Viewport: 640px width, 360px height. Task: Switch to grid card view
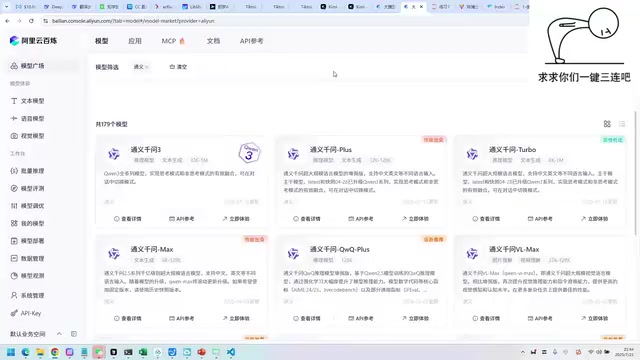(607, 124)
